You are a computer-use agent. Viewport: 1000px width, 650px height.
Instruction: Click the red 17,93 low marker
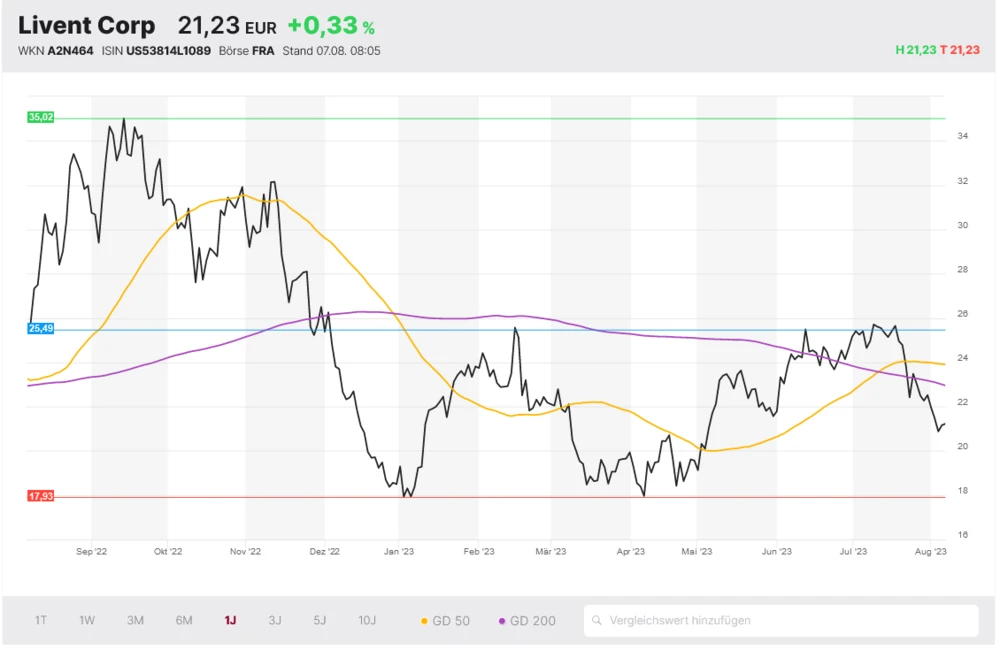41,496
